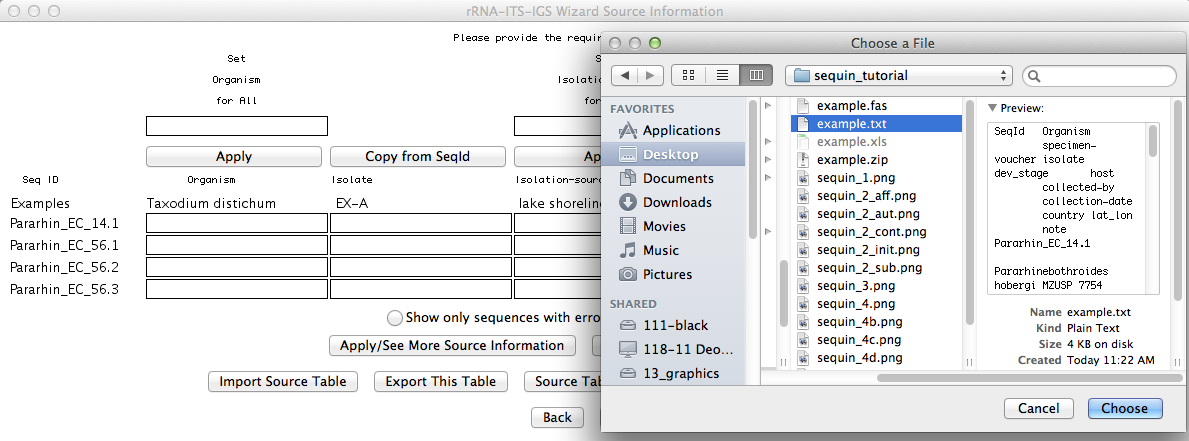This screenshot has width=1189, height=441.
Task: Select shared device 13_graphics
Action: 670,373
